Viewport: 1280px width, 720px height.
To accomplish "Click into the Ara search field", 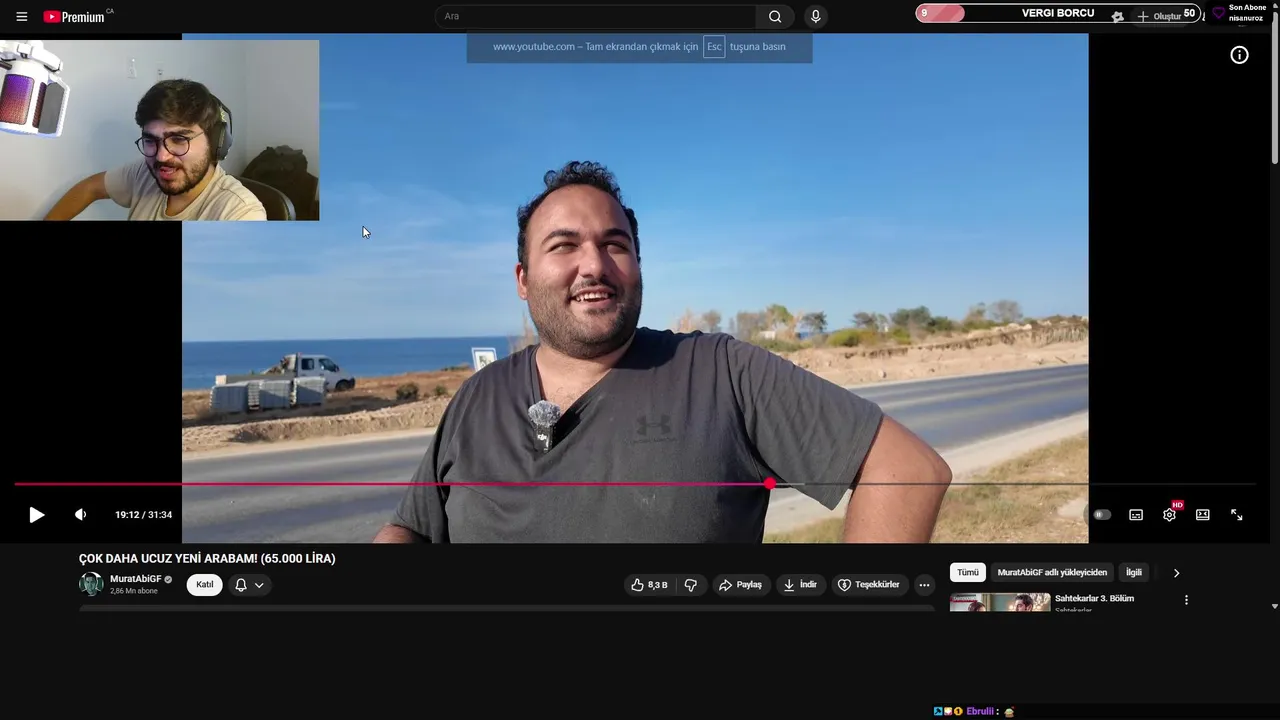I will coord(596,16).
